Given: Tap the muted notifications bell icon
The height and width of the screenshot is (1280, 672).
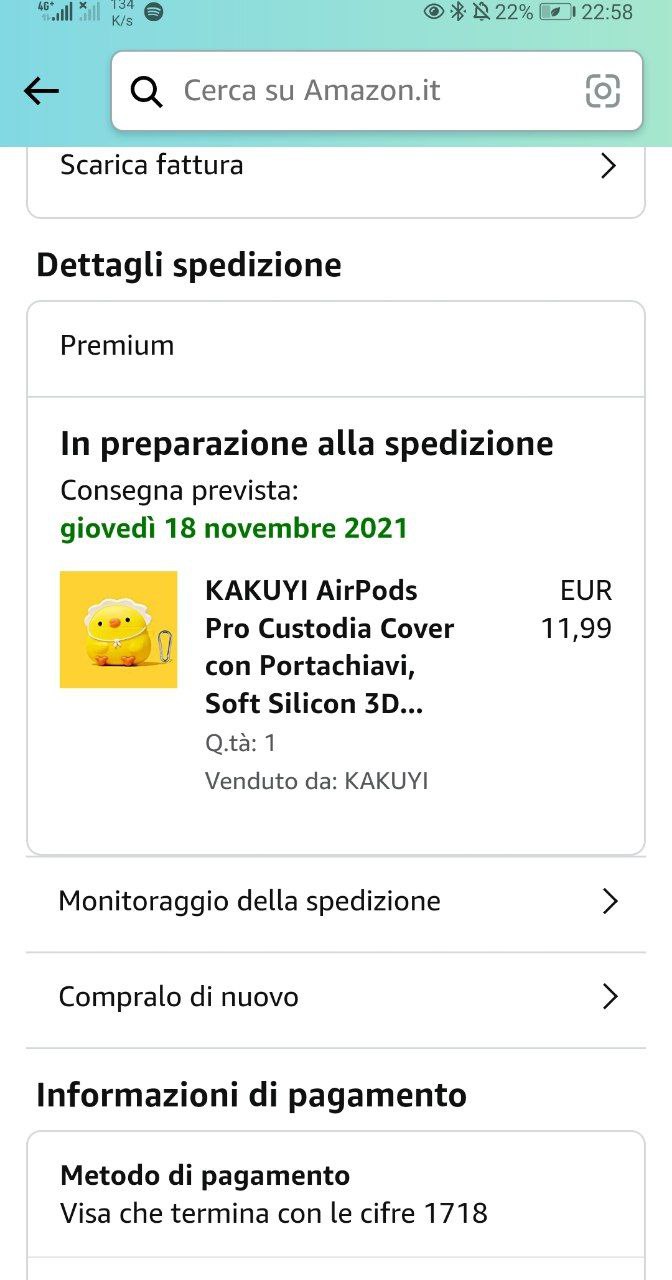Looking at the screenshot, I should [x=481, y=12].
